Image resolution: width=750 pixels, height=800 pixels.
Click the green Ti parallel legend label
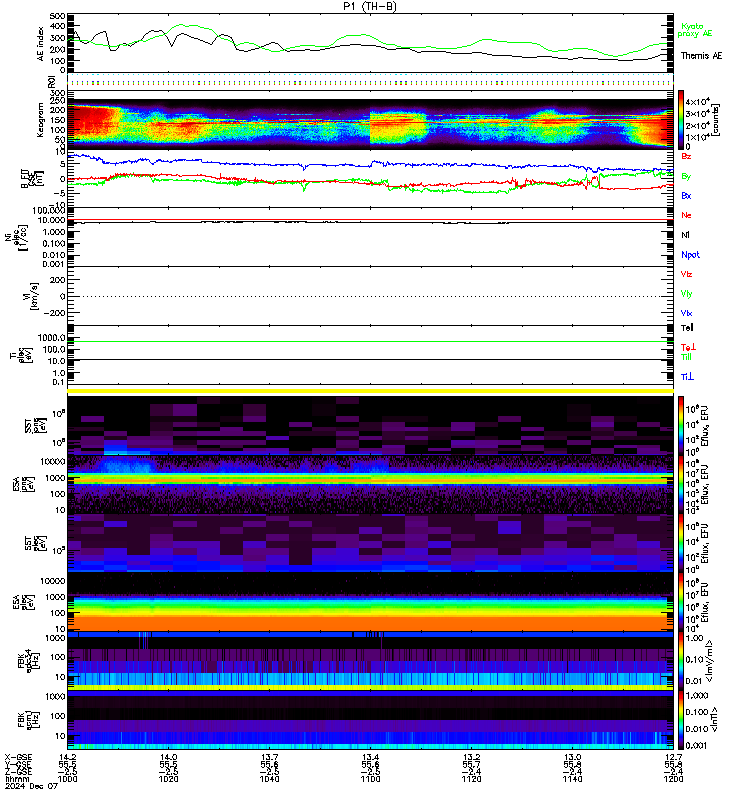pyautogui.click(x=686, y=357)
